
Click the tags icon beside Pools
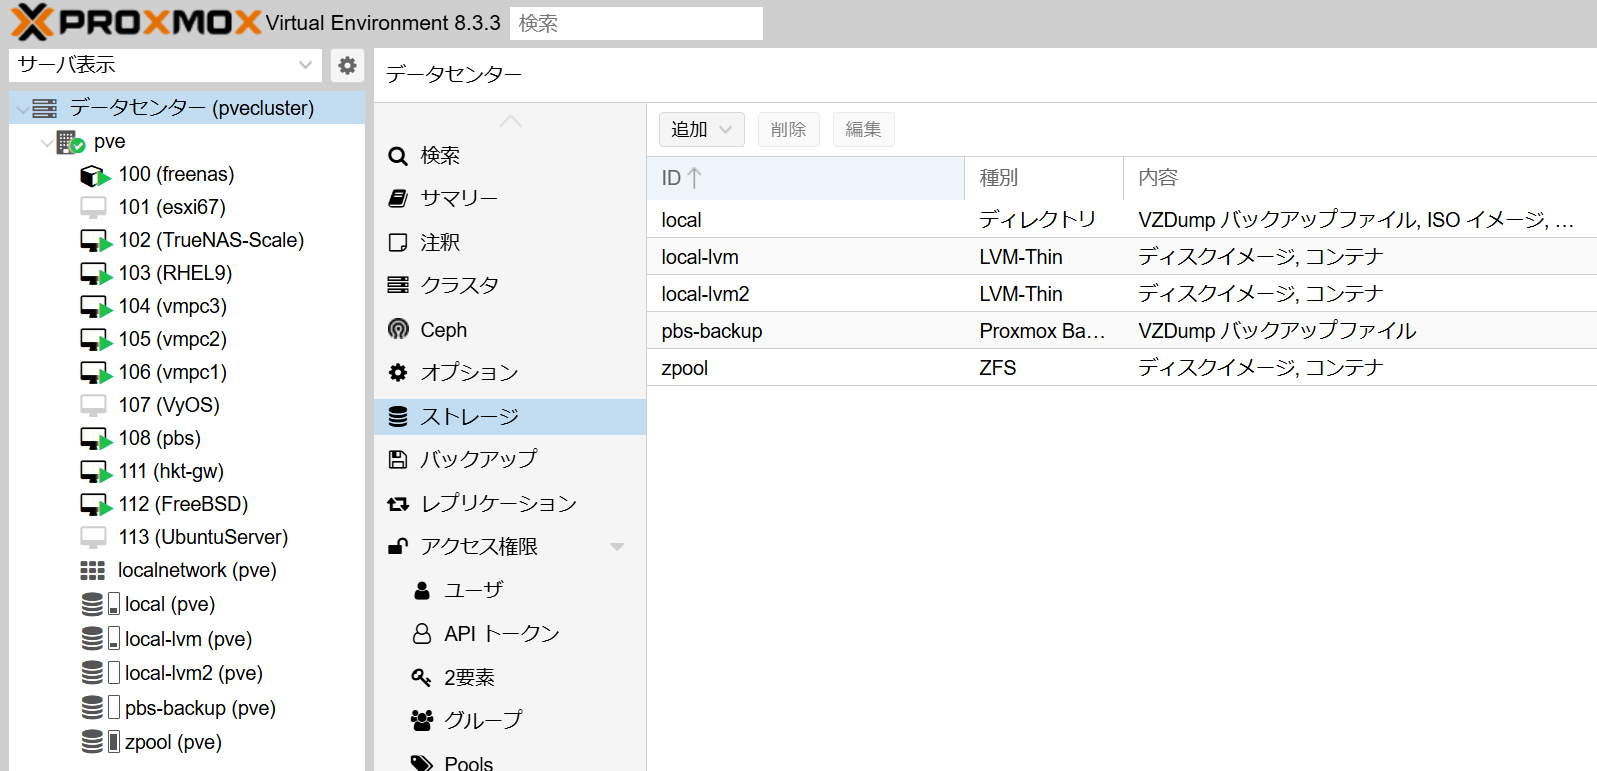(x=421, y=763)
